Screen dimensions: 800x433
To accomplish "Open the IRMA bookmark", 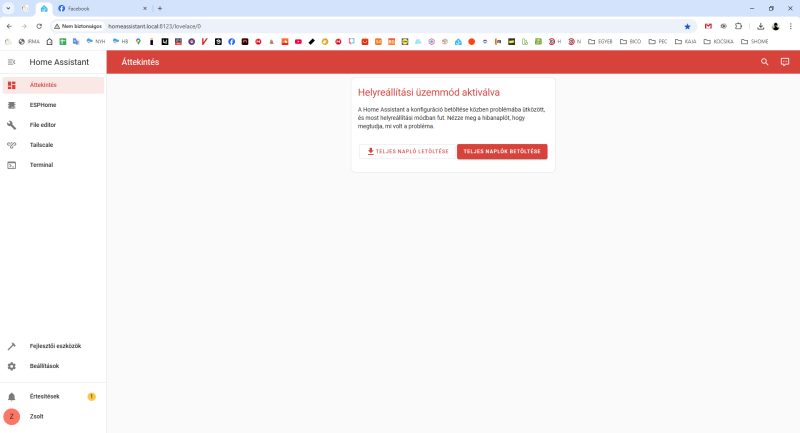I will point(29,42).
